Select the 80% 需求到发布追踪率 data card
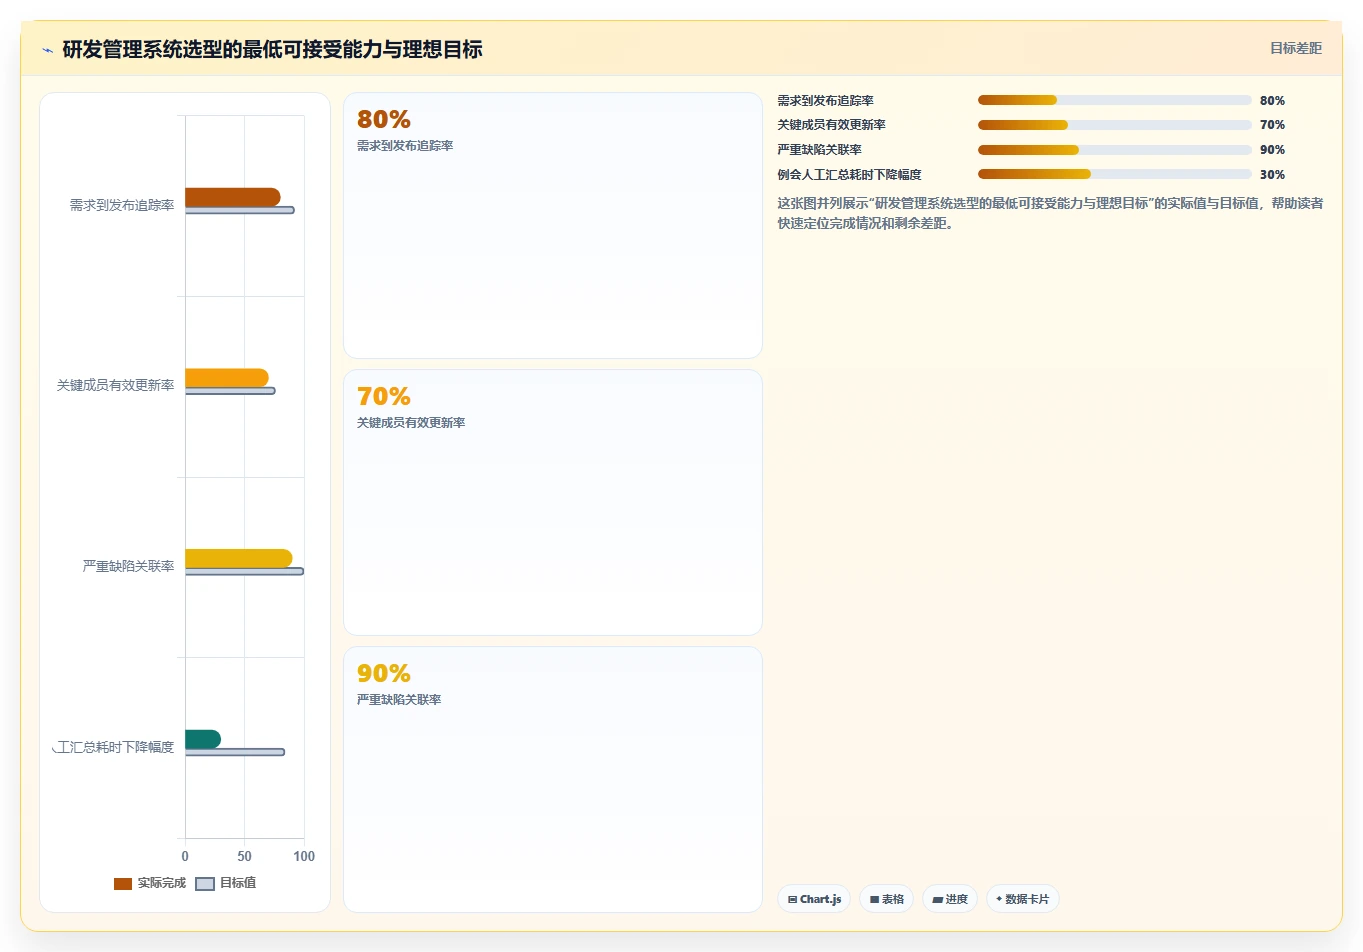Viewport: 1363px width, 952px height. 553,225
